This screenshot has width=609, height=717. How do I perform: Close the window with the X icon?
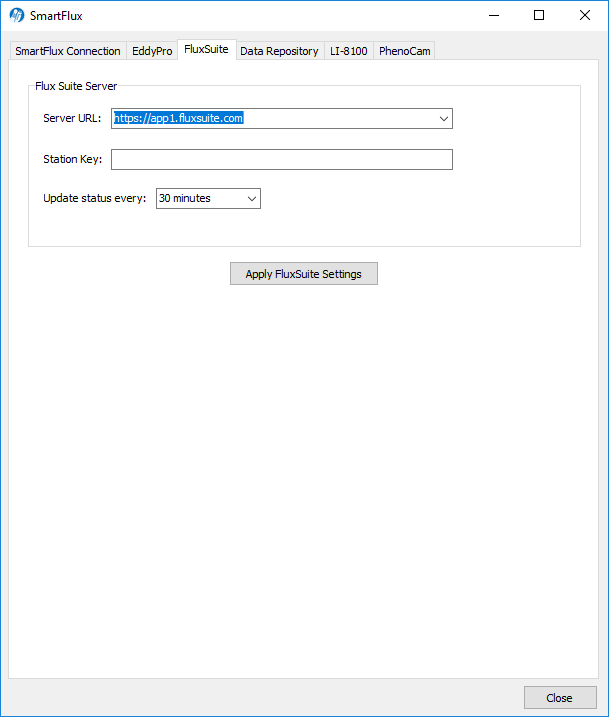(585, 16)
